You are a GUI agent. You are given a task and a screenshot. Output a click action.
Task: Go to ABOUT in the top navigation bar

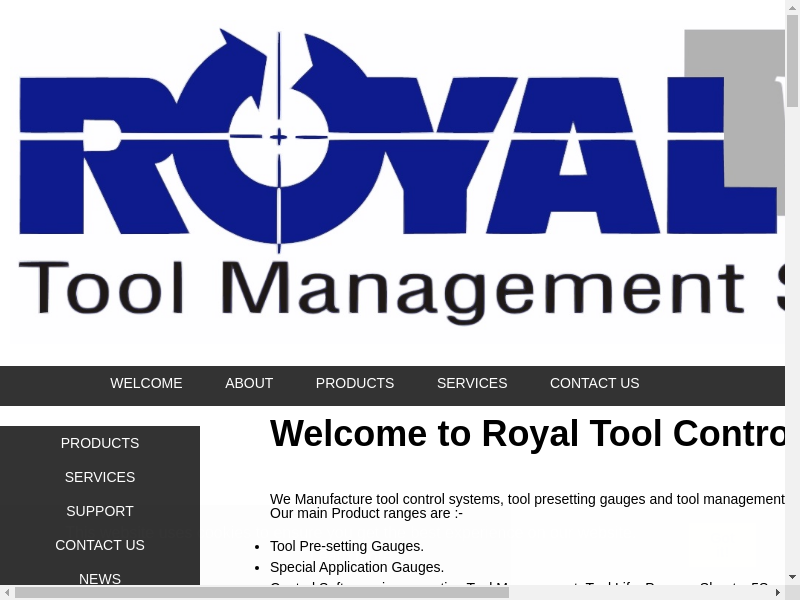click(249, 383)
